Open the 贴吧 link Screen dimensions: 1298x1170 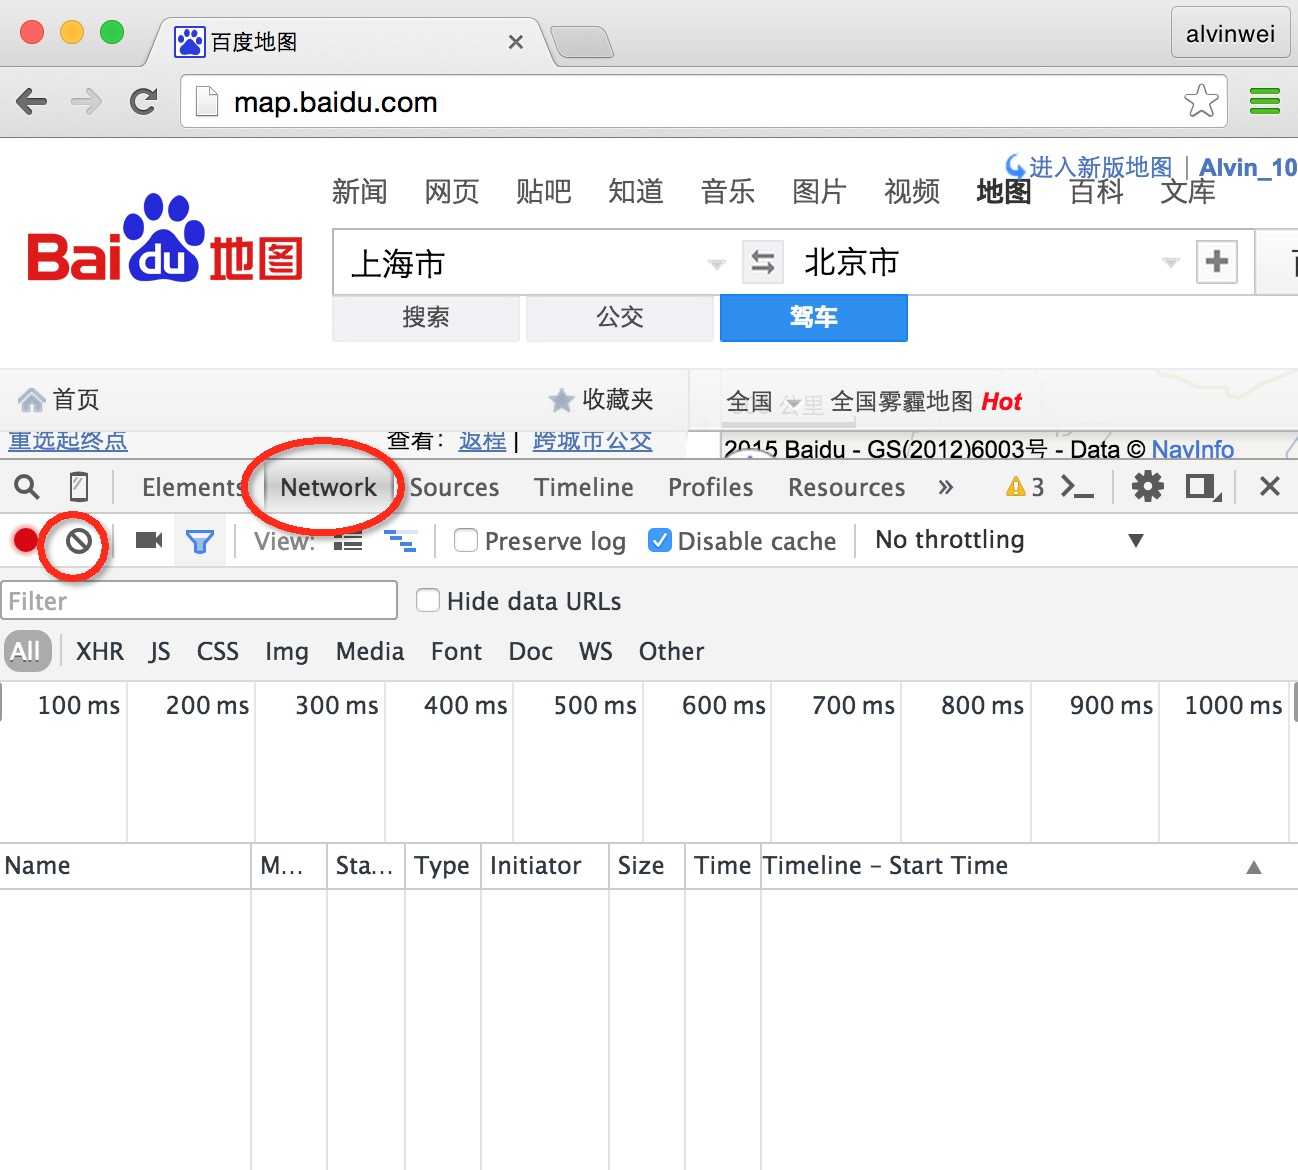coord(543,191)
